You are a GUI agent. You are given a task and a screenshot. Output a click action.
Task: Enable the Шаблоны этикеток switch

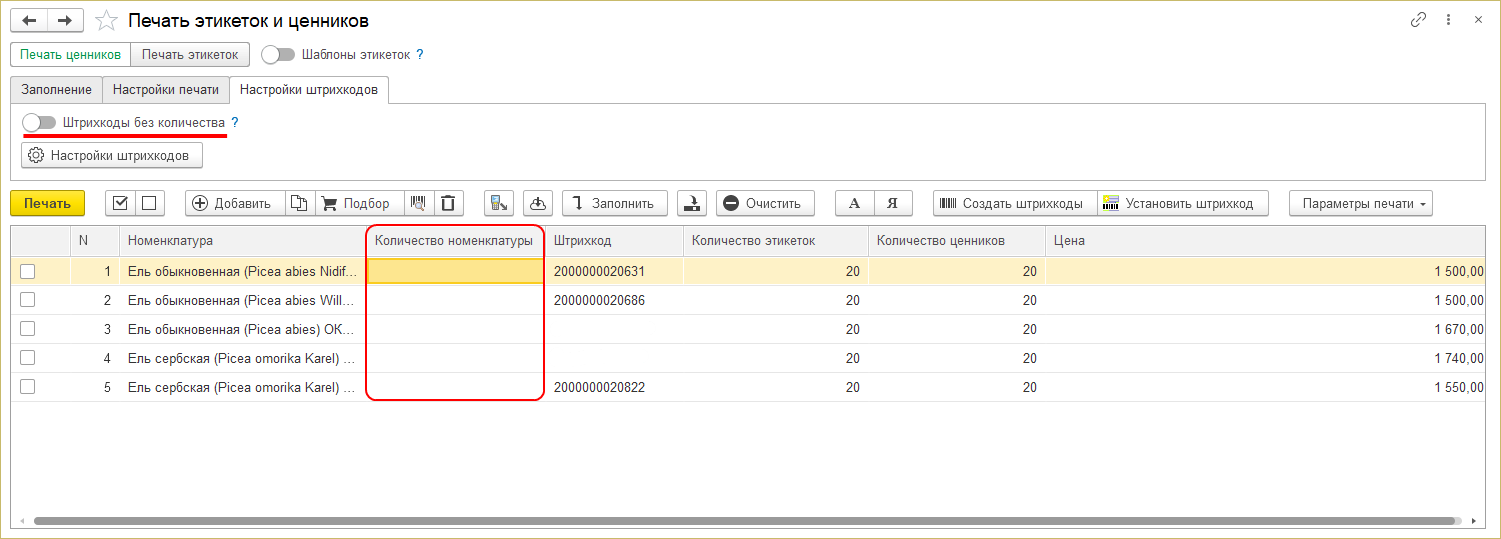coord(278,55)
